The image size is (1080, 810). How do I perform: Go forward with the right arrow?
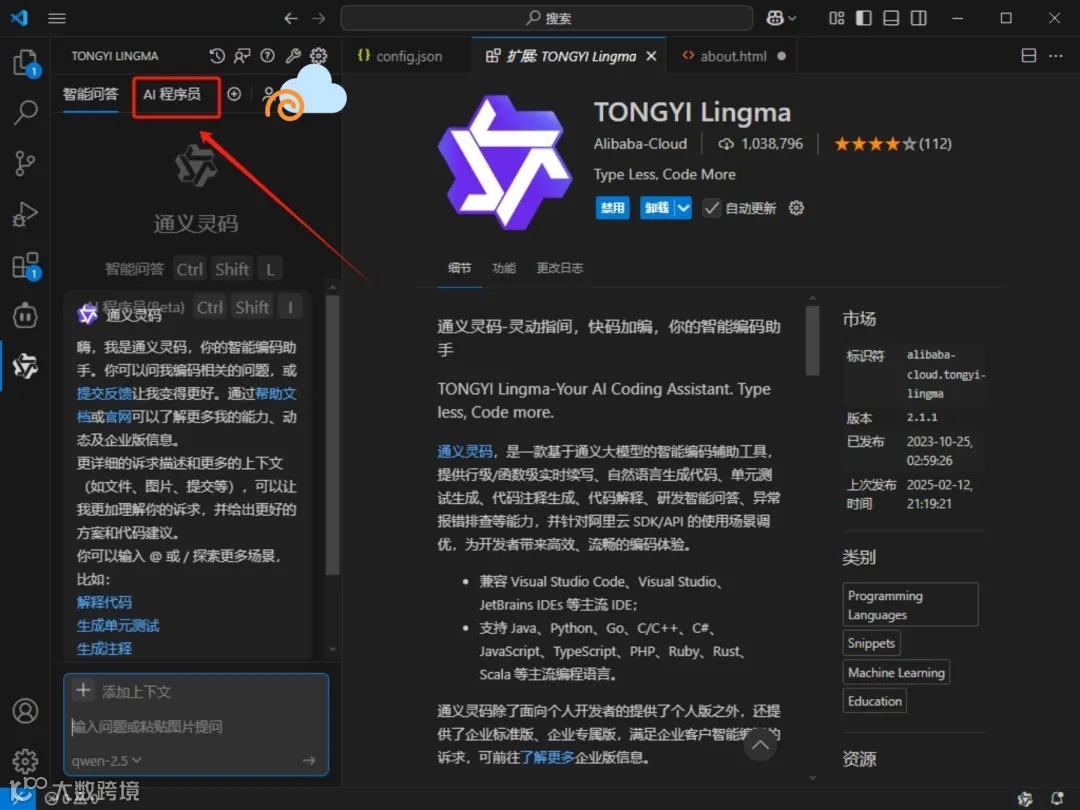click(x=318, y=18)
